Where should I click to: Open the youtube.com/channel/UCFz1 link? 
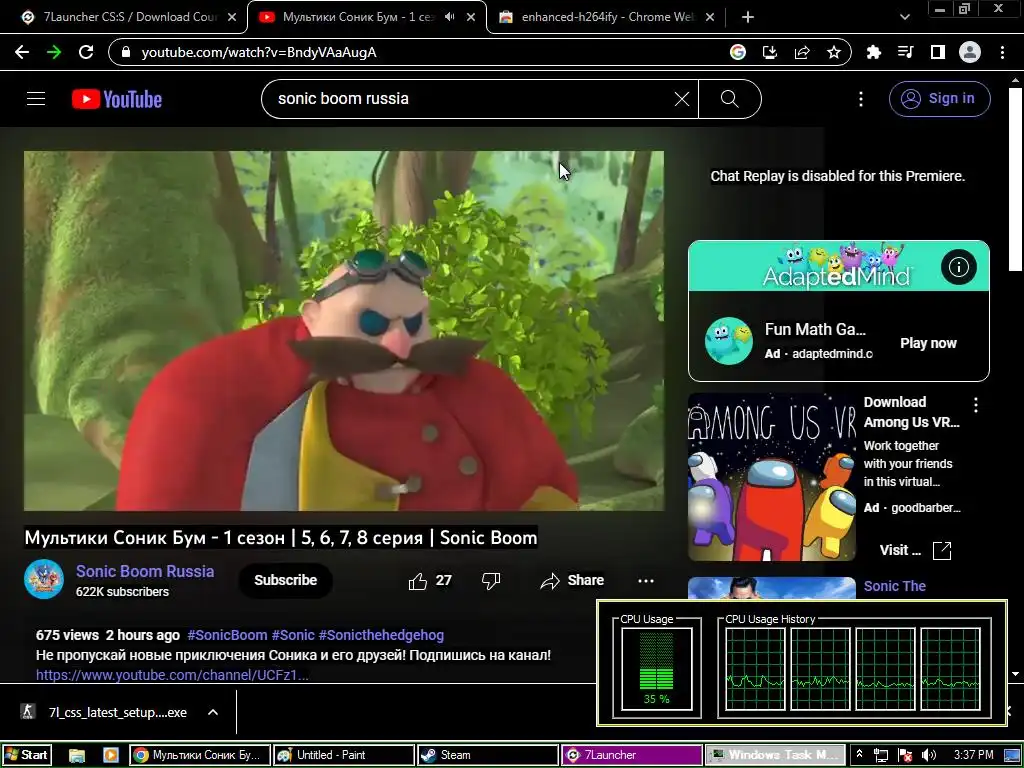pos(172,675)
